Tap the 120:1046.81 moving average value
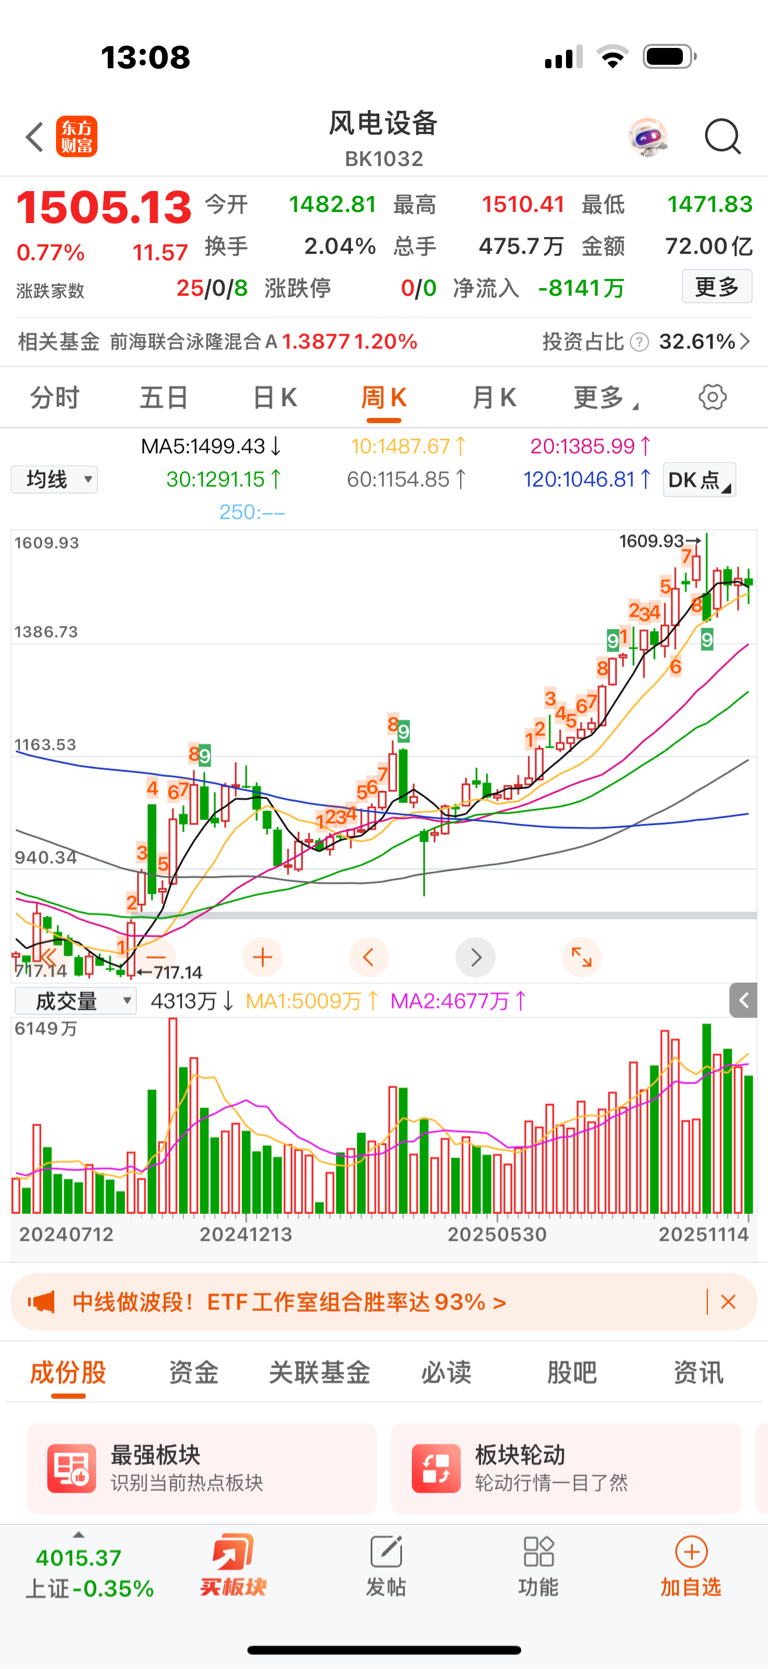 (x=588, y=480)
